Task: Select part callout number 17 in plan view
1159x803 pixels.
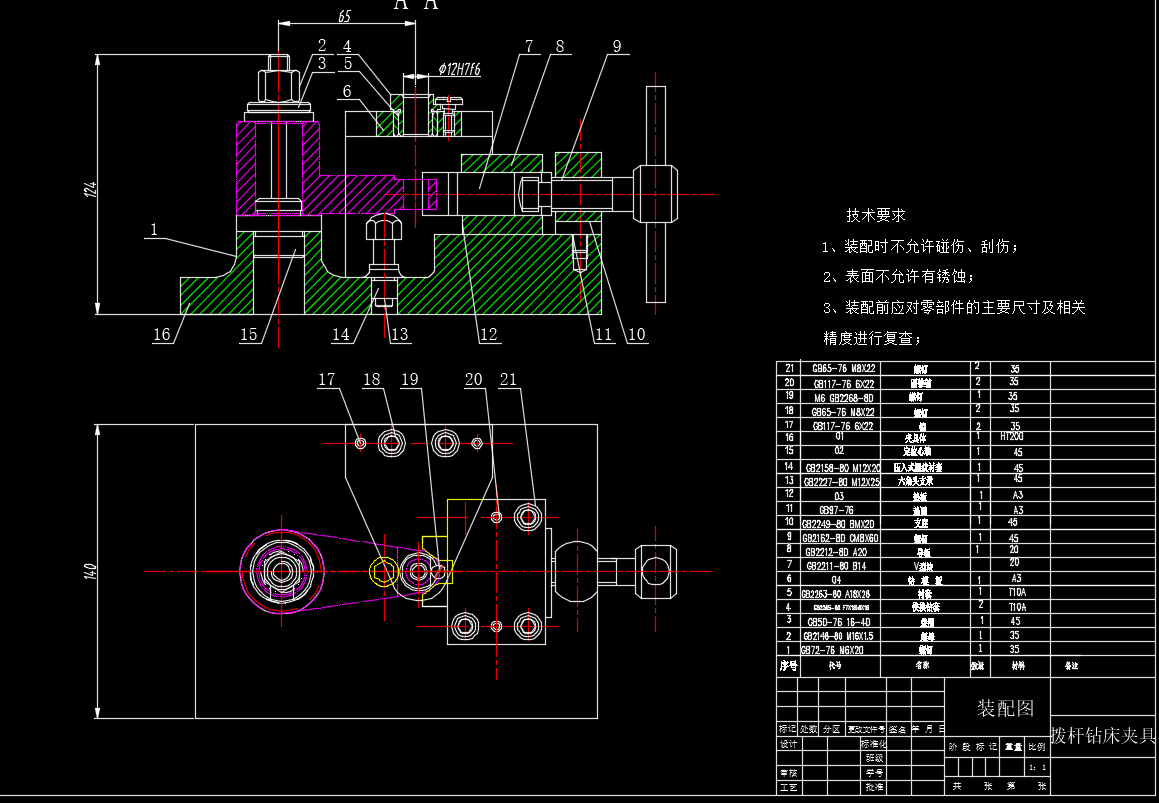Action: point(328,380)
